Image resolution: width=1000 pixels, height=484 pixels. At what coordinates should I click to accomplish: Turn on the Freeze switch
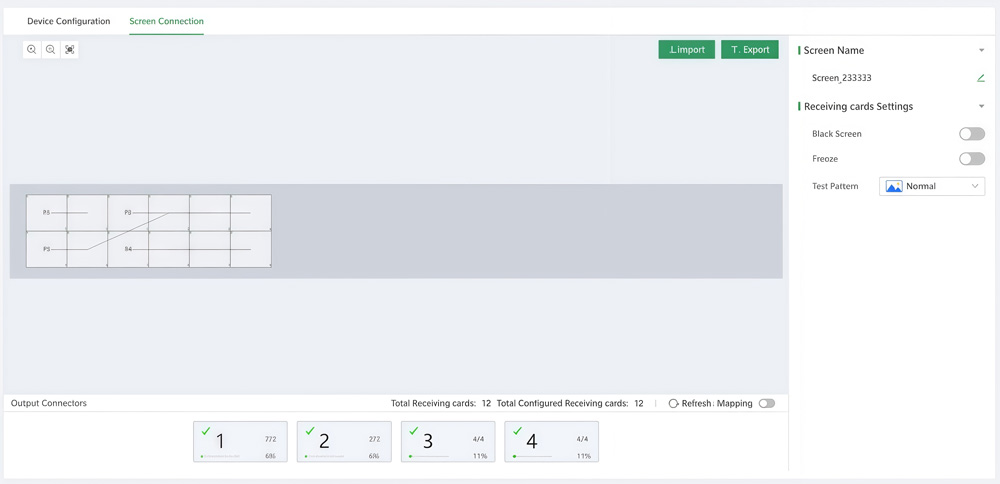[971, 159]
